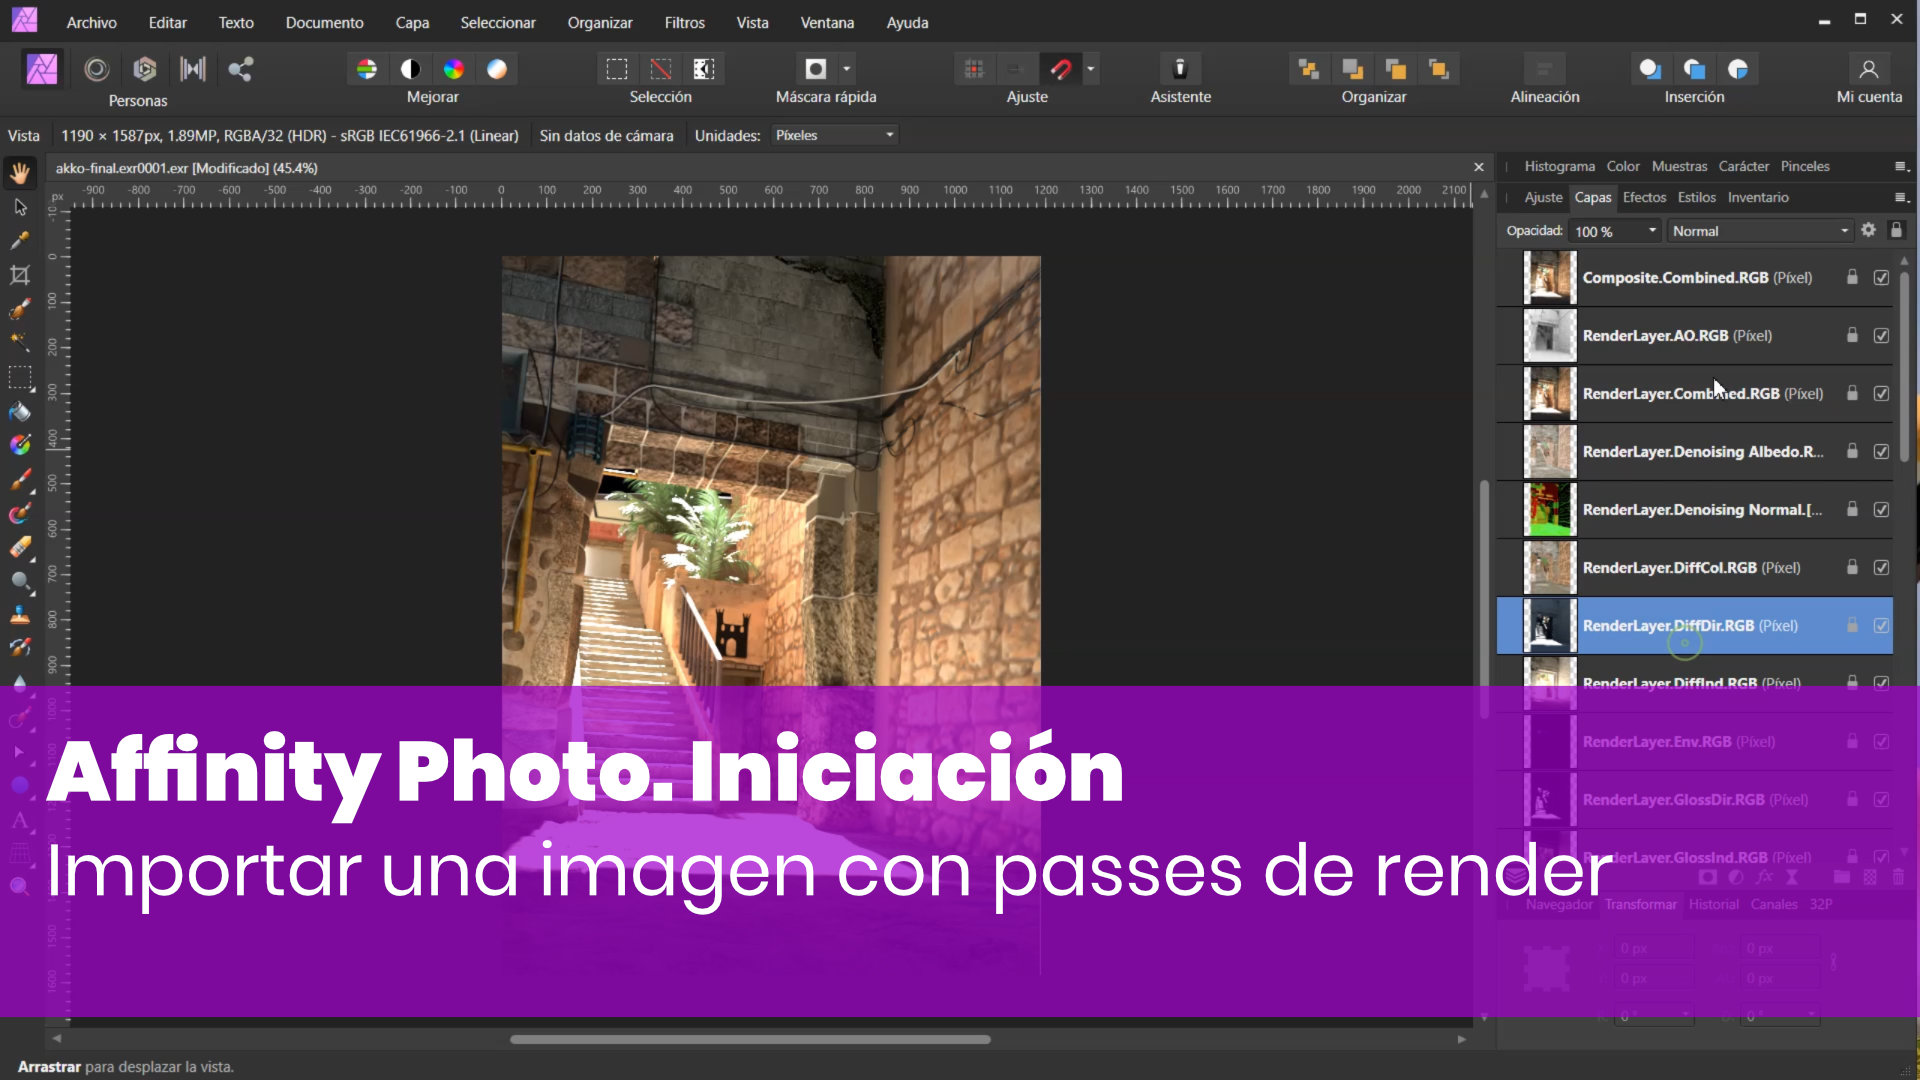
Task: Apply Auto Colors enhancement
Action: (x=454, y=69)
